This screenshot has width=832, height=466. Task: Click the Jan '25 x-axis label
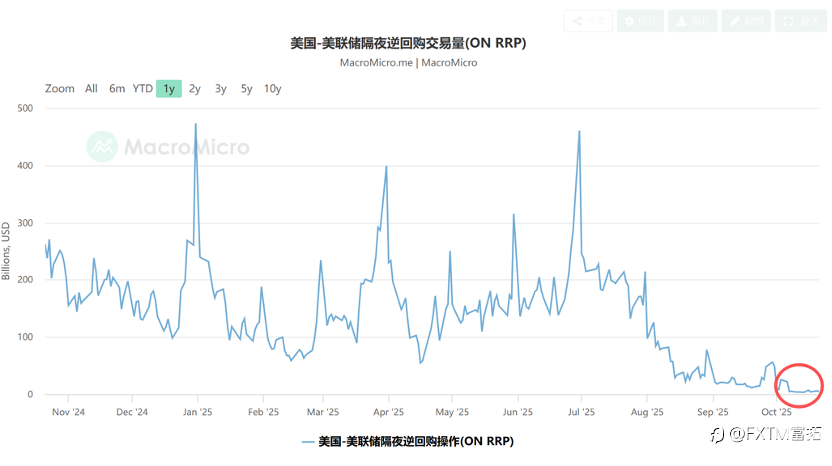[197, 412]
